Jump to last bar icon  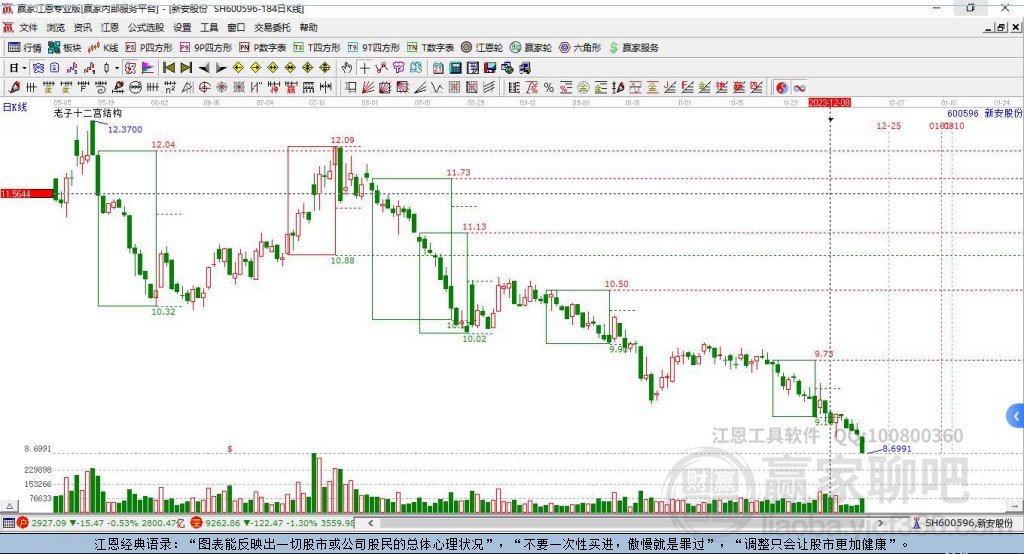pos(186,68)
